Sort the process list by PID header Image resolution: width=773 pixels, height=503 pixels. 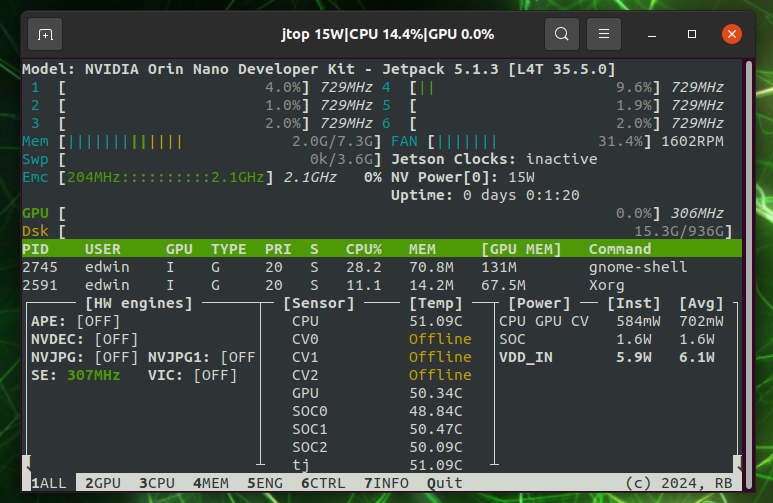(35, 249)
